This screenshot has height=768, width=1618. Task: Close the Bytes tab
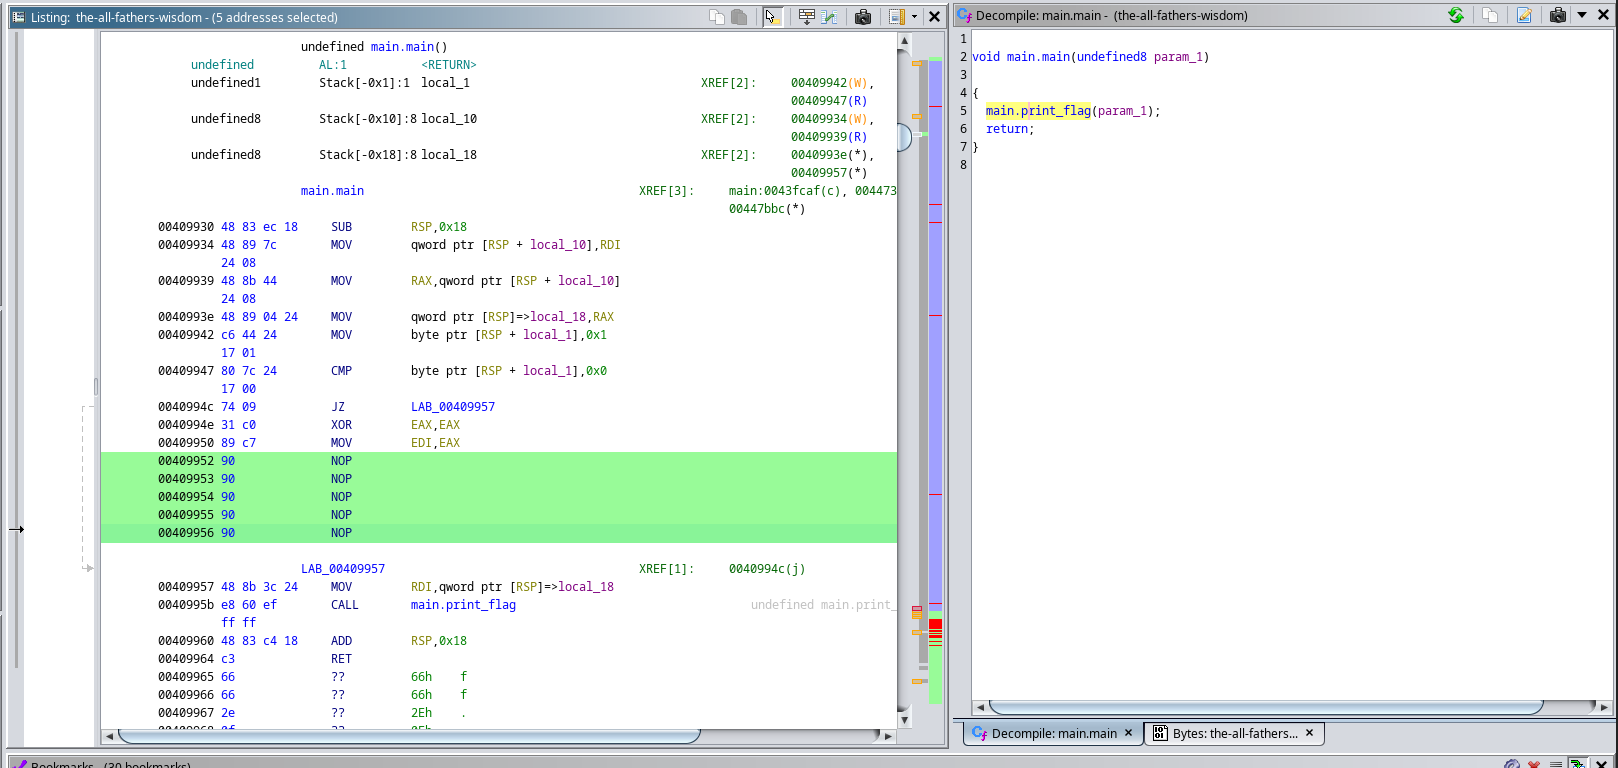[x=1309, y=733]
